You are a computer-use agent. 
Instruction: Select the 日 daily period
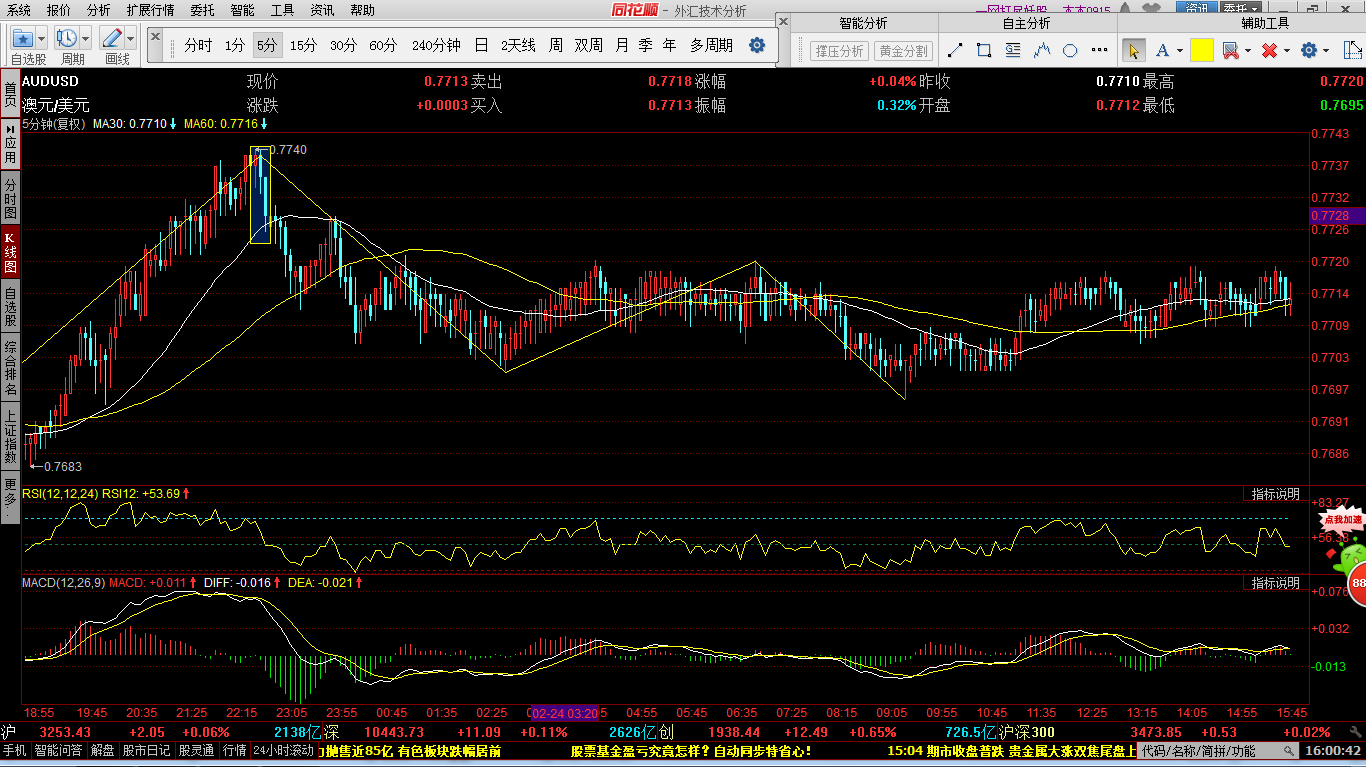[481, 45]
